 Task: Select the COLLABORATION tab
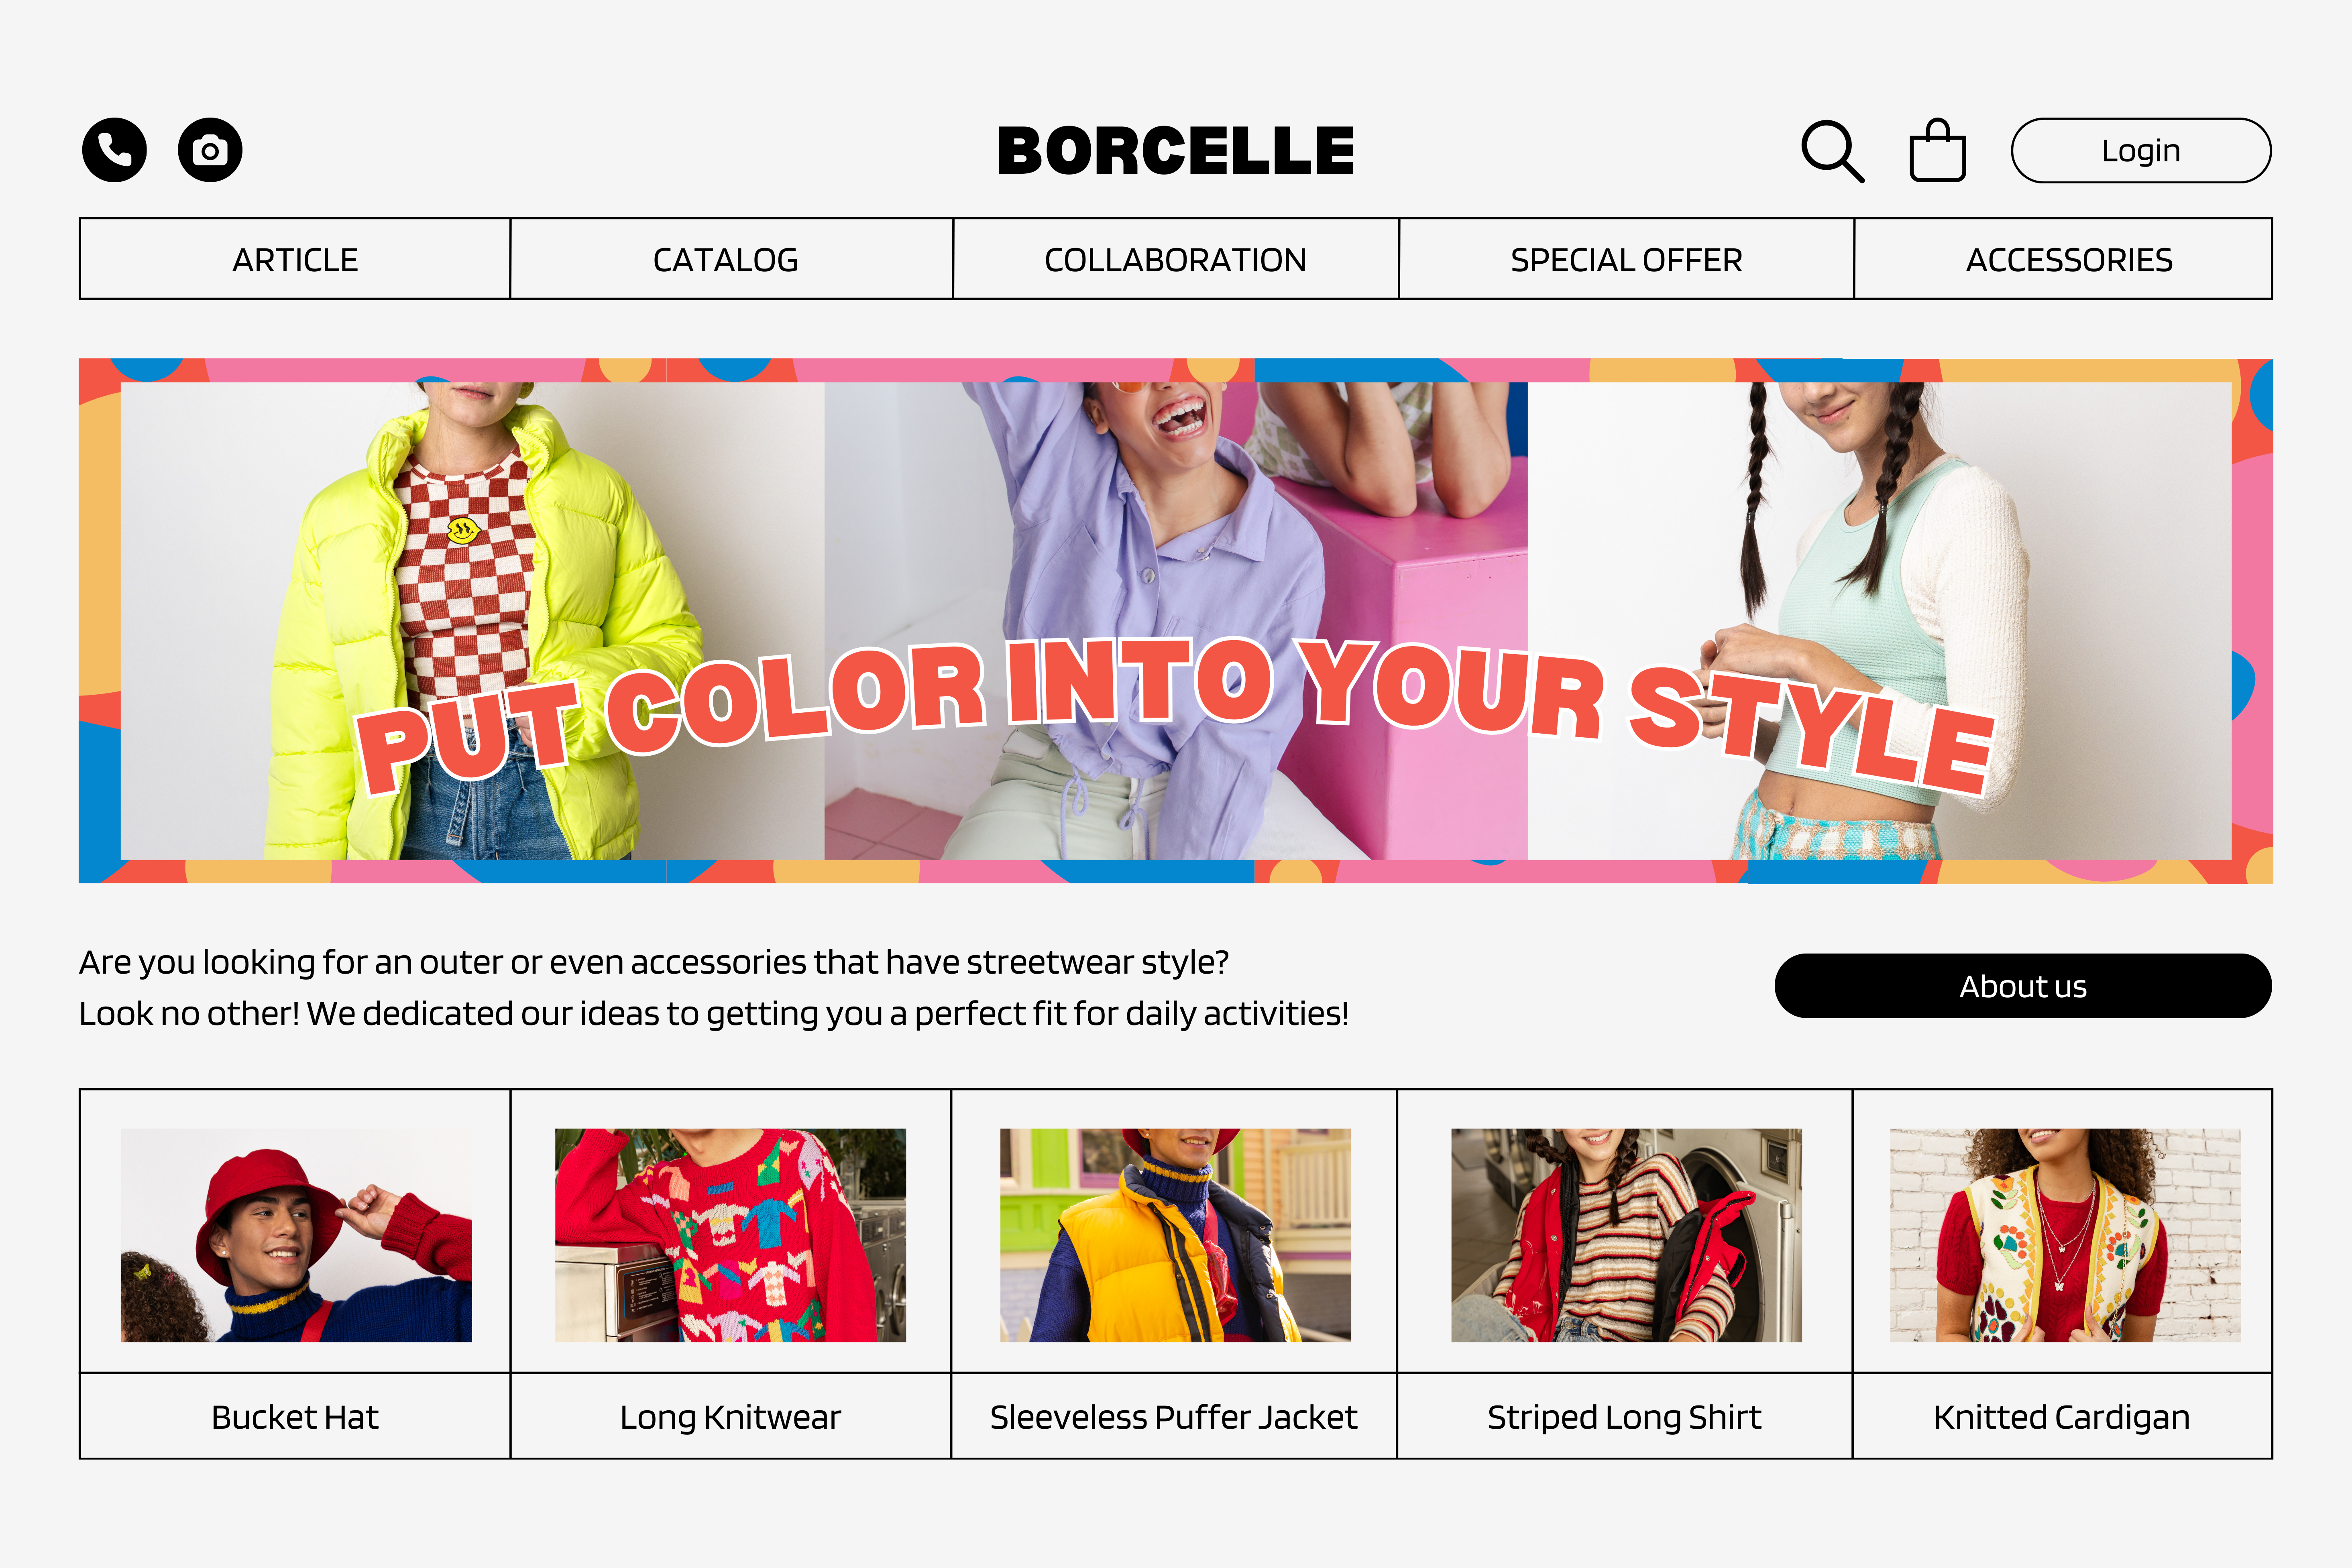[x=1176, y=259]
